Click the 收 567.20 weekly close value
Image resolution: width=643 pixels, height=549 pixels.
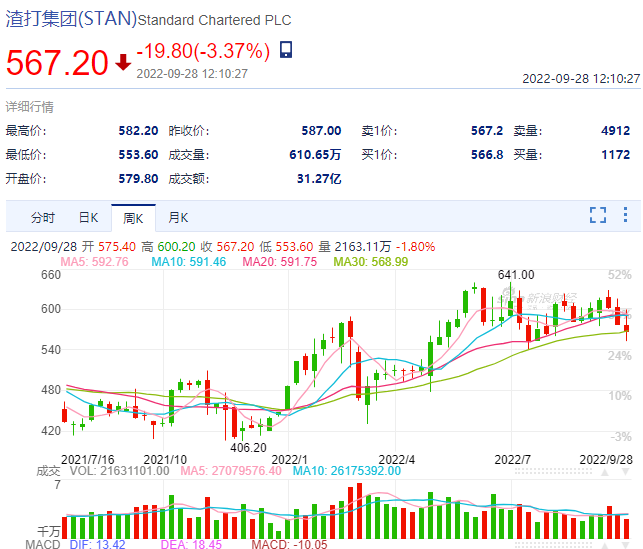pyautogui.click(x=227, y=247)
